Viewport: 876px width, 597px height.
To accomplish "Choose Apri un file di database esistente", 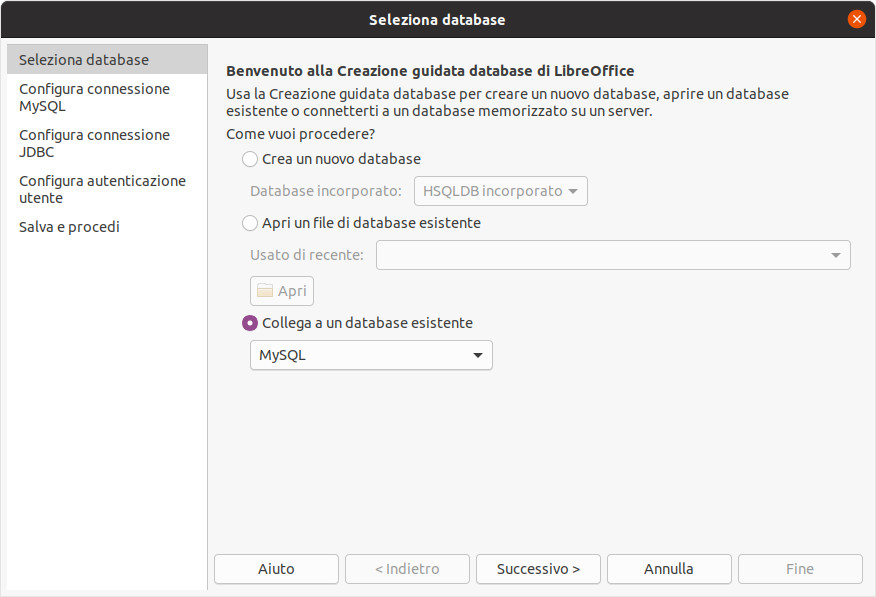I will pos(250,223).
